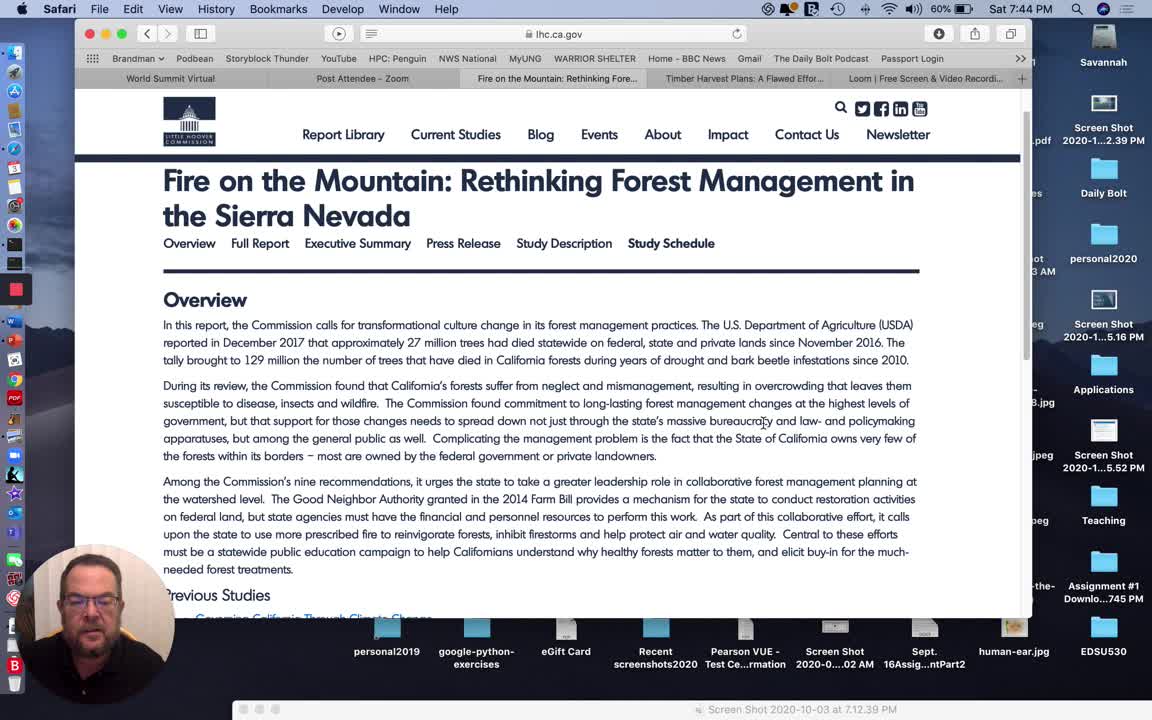The width and height of the screenshot is (1152, 720).
Task: Open the Facebook icon on the page
Action: pos(882,109)
